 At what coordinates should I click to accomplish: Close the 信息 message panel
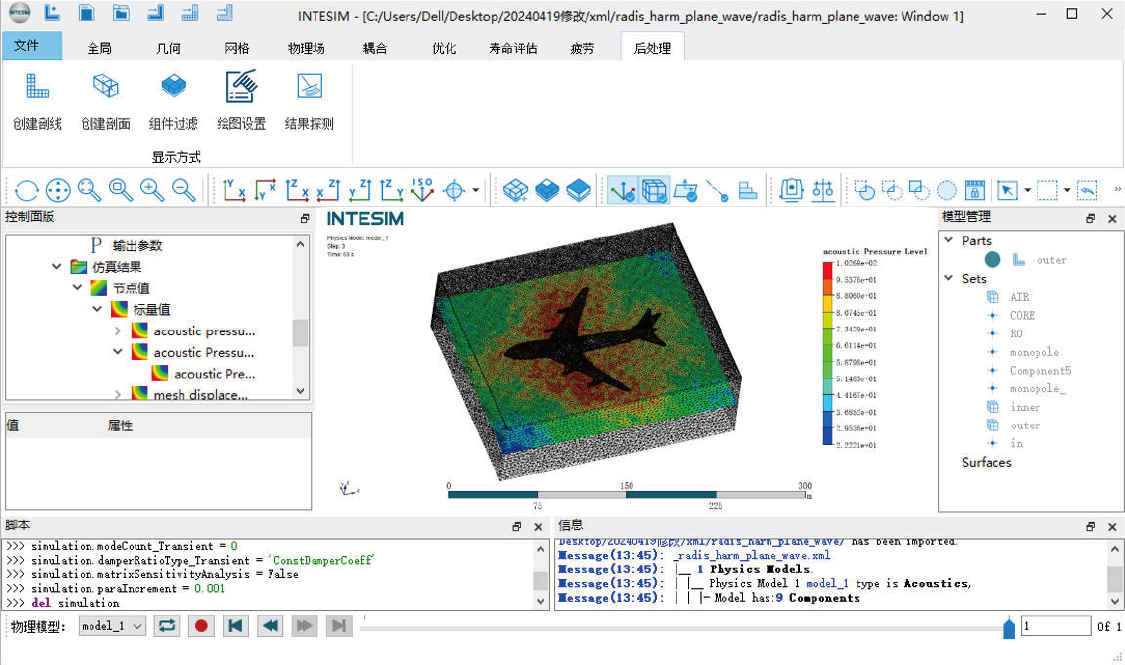coord(1112,527)
